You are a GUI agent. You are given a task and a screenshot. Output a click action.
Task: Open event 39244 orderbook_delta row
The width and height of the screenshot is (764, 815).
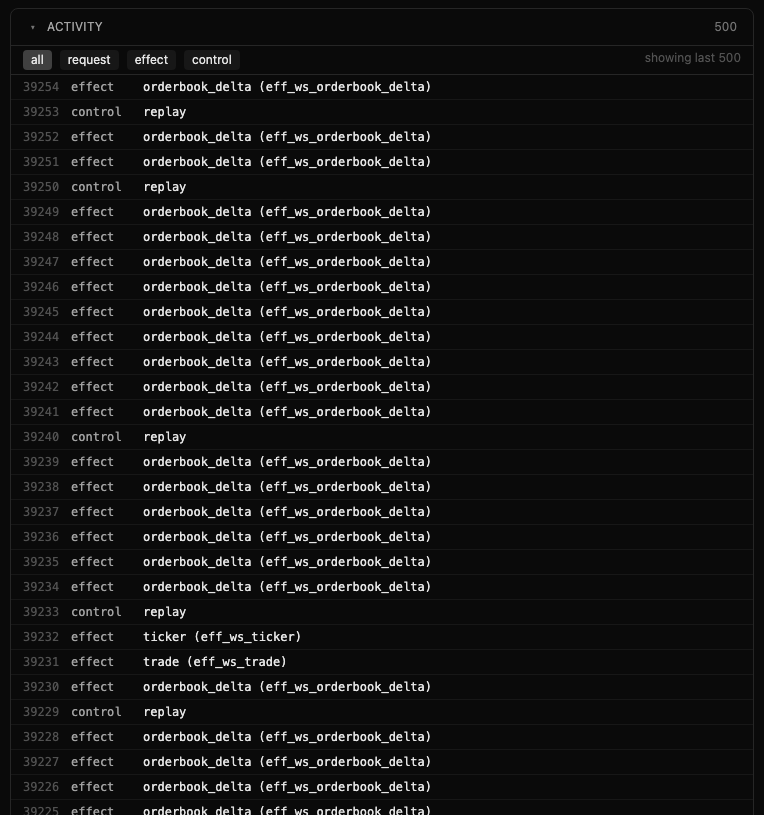pos(382,337)
